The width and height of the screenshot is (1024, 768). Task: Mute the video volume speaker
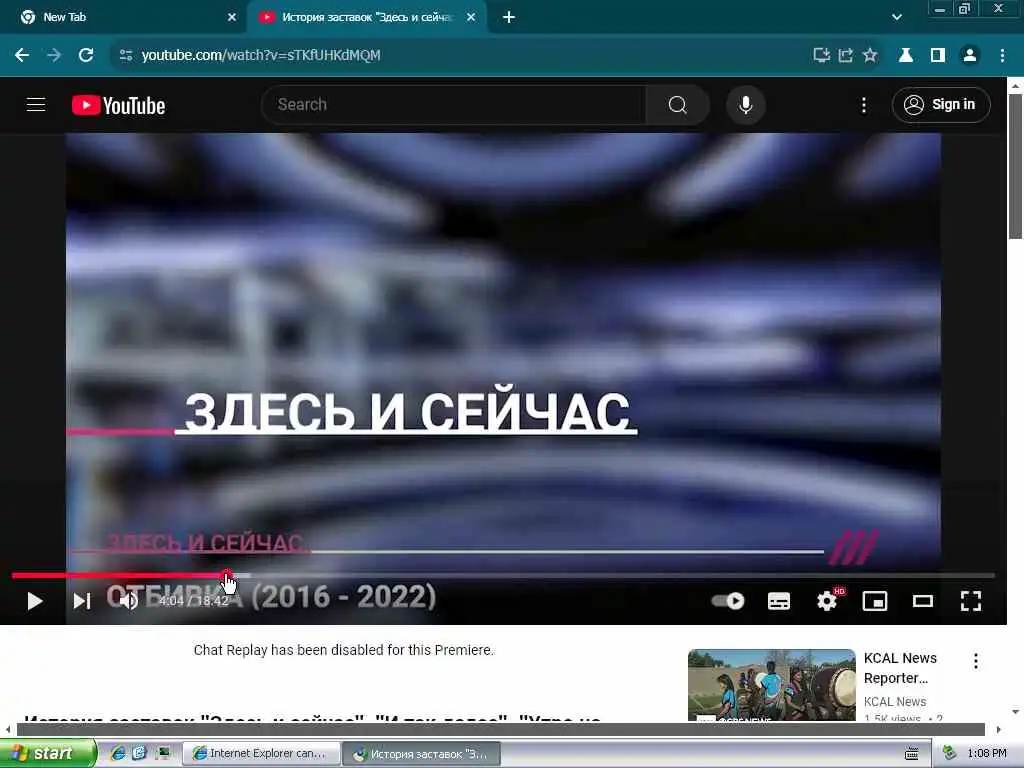click(129, 601)
